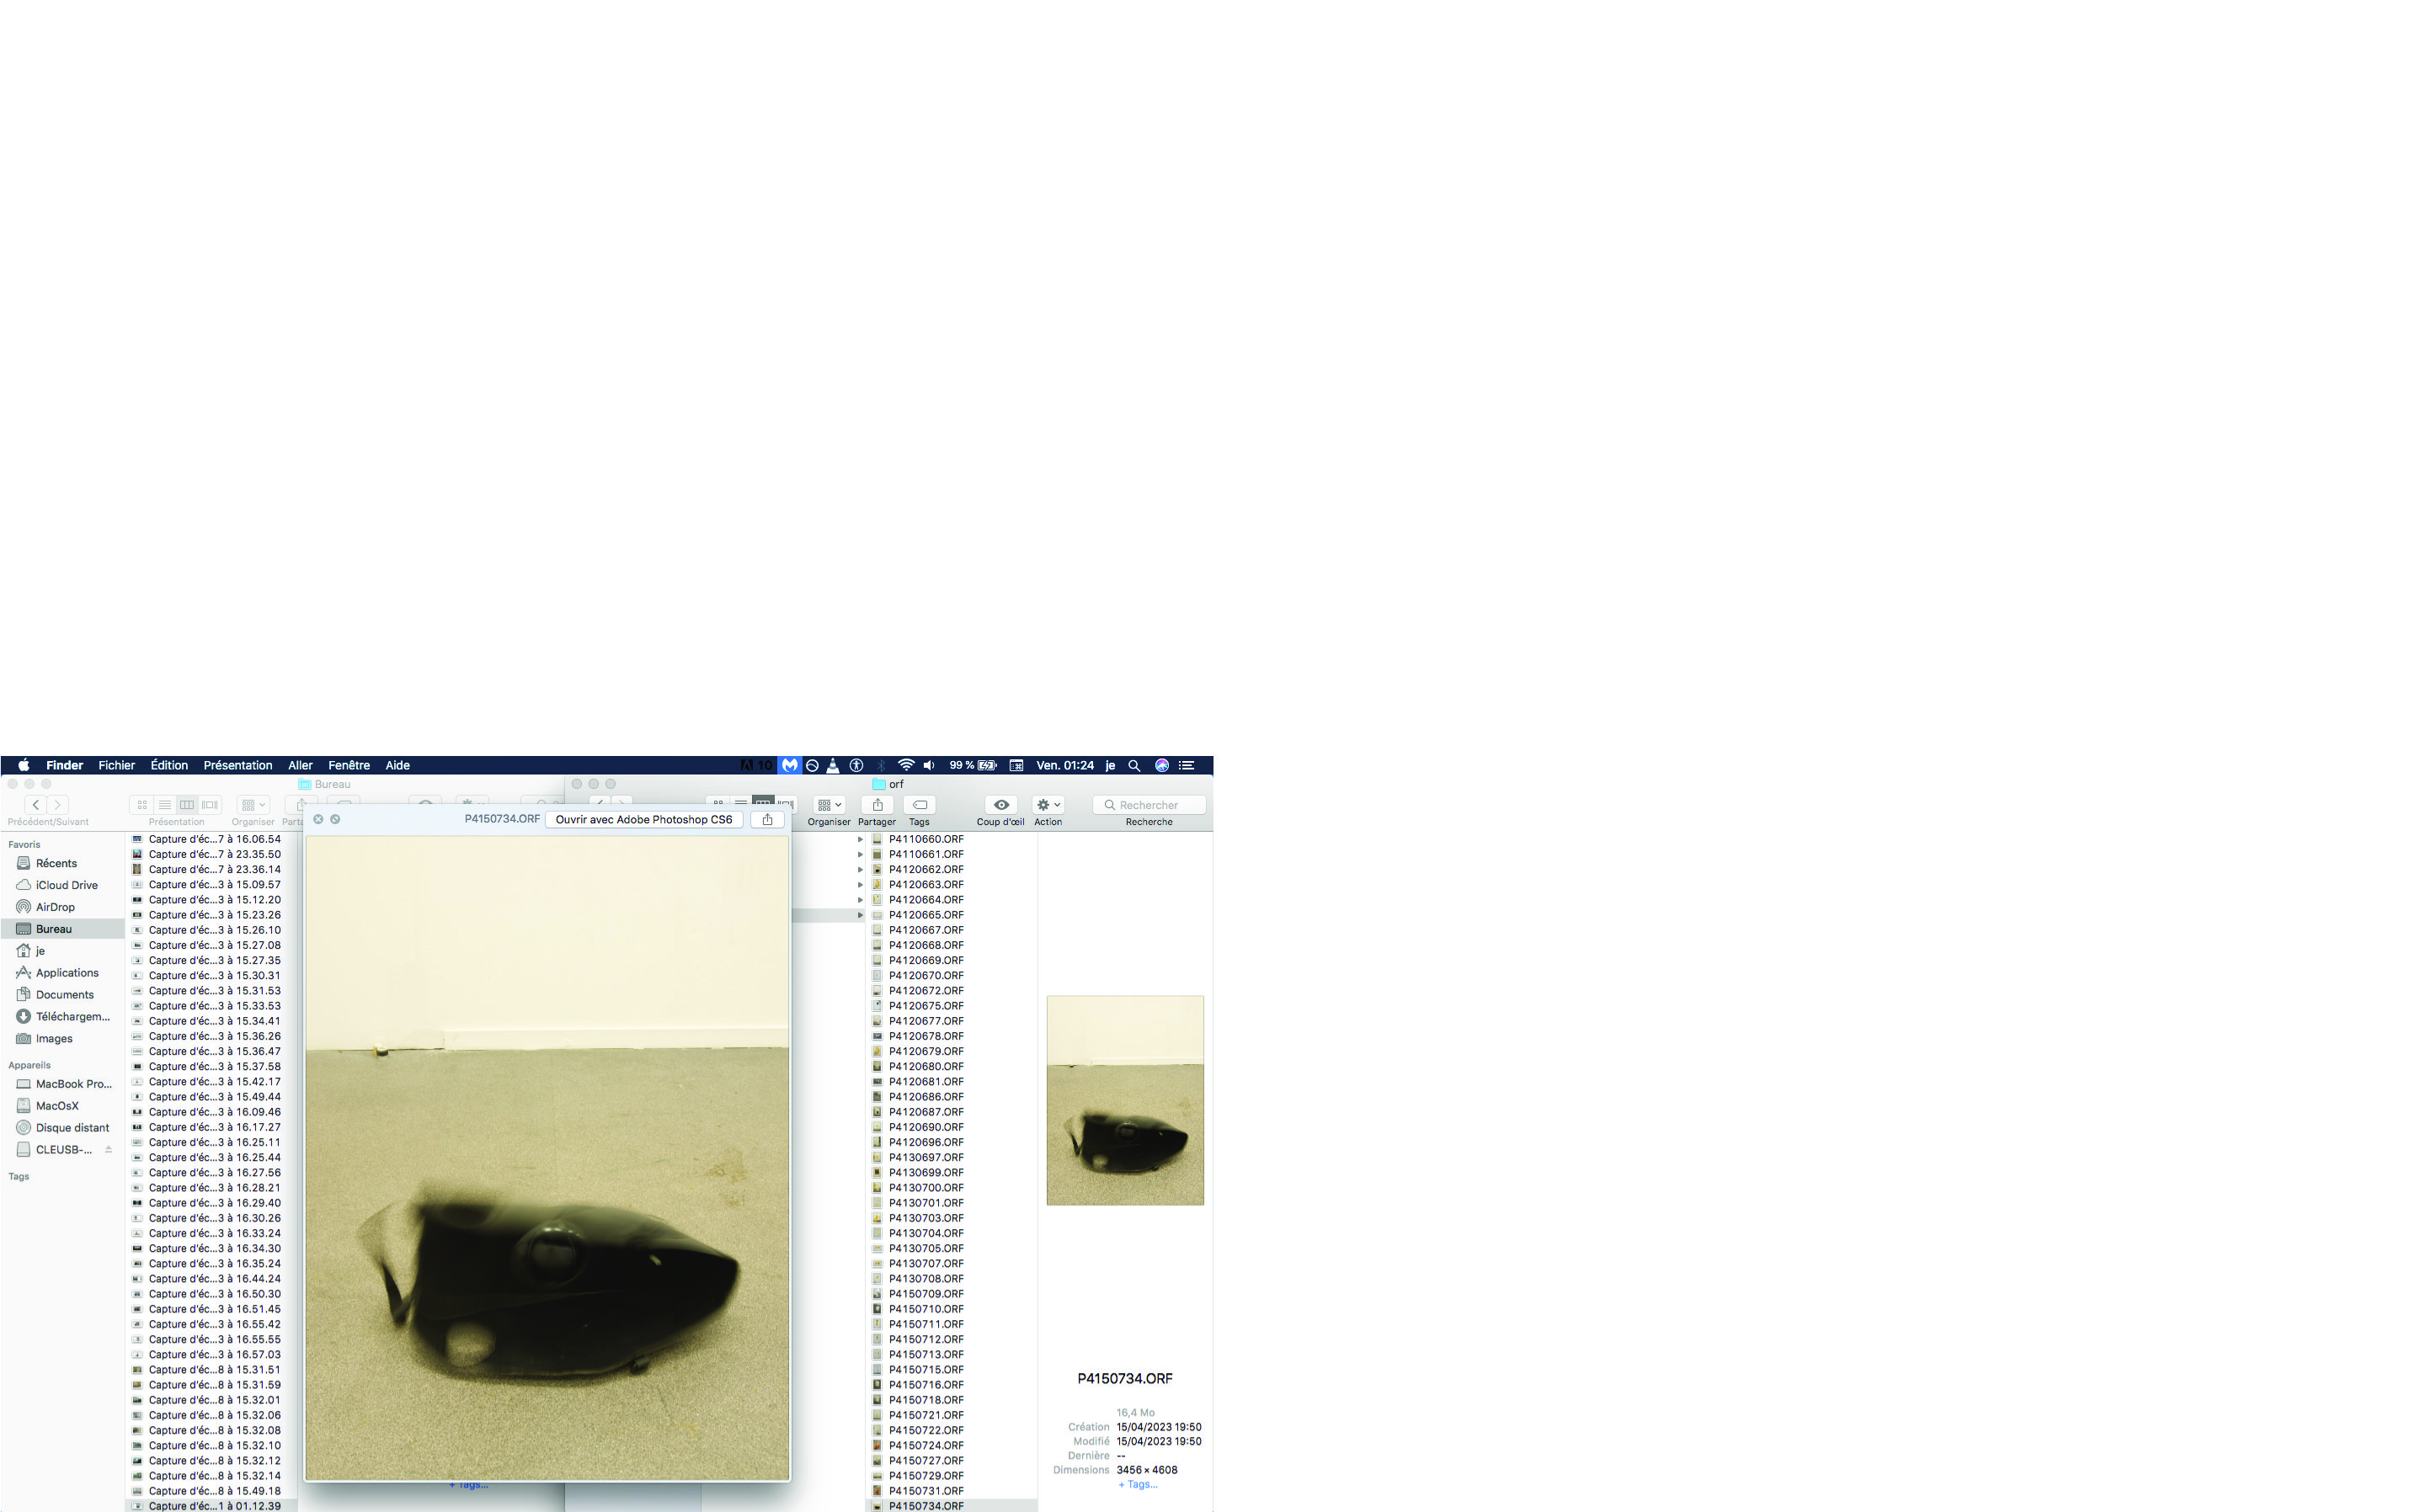The image size is (2427, 1512).
Task: Open Siri from the menu bar
Action: tap(1162, 765)
